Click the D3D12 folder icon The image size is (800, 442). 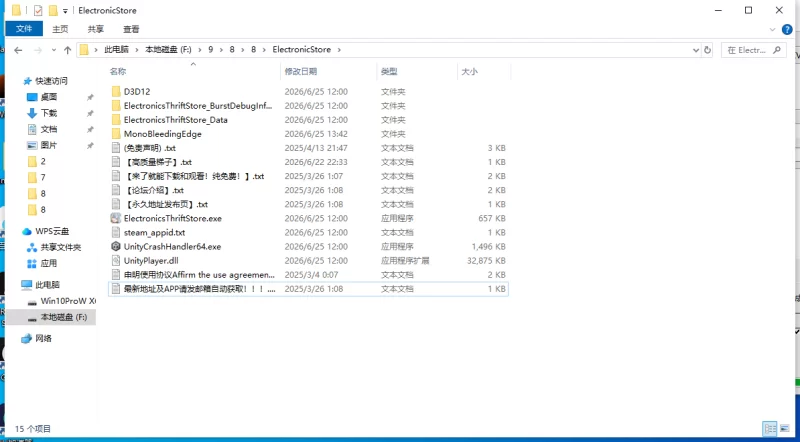(x=116, y=92)
